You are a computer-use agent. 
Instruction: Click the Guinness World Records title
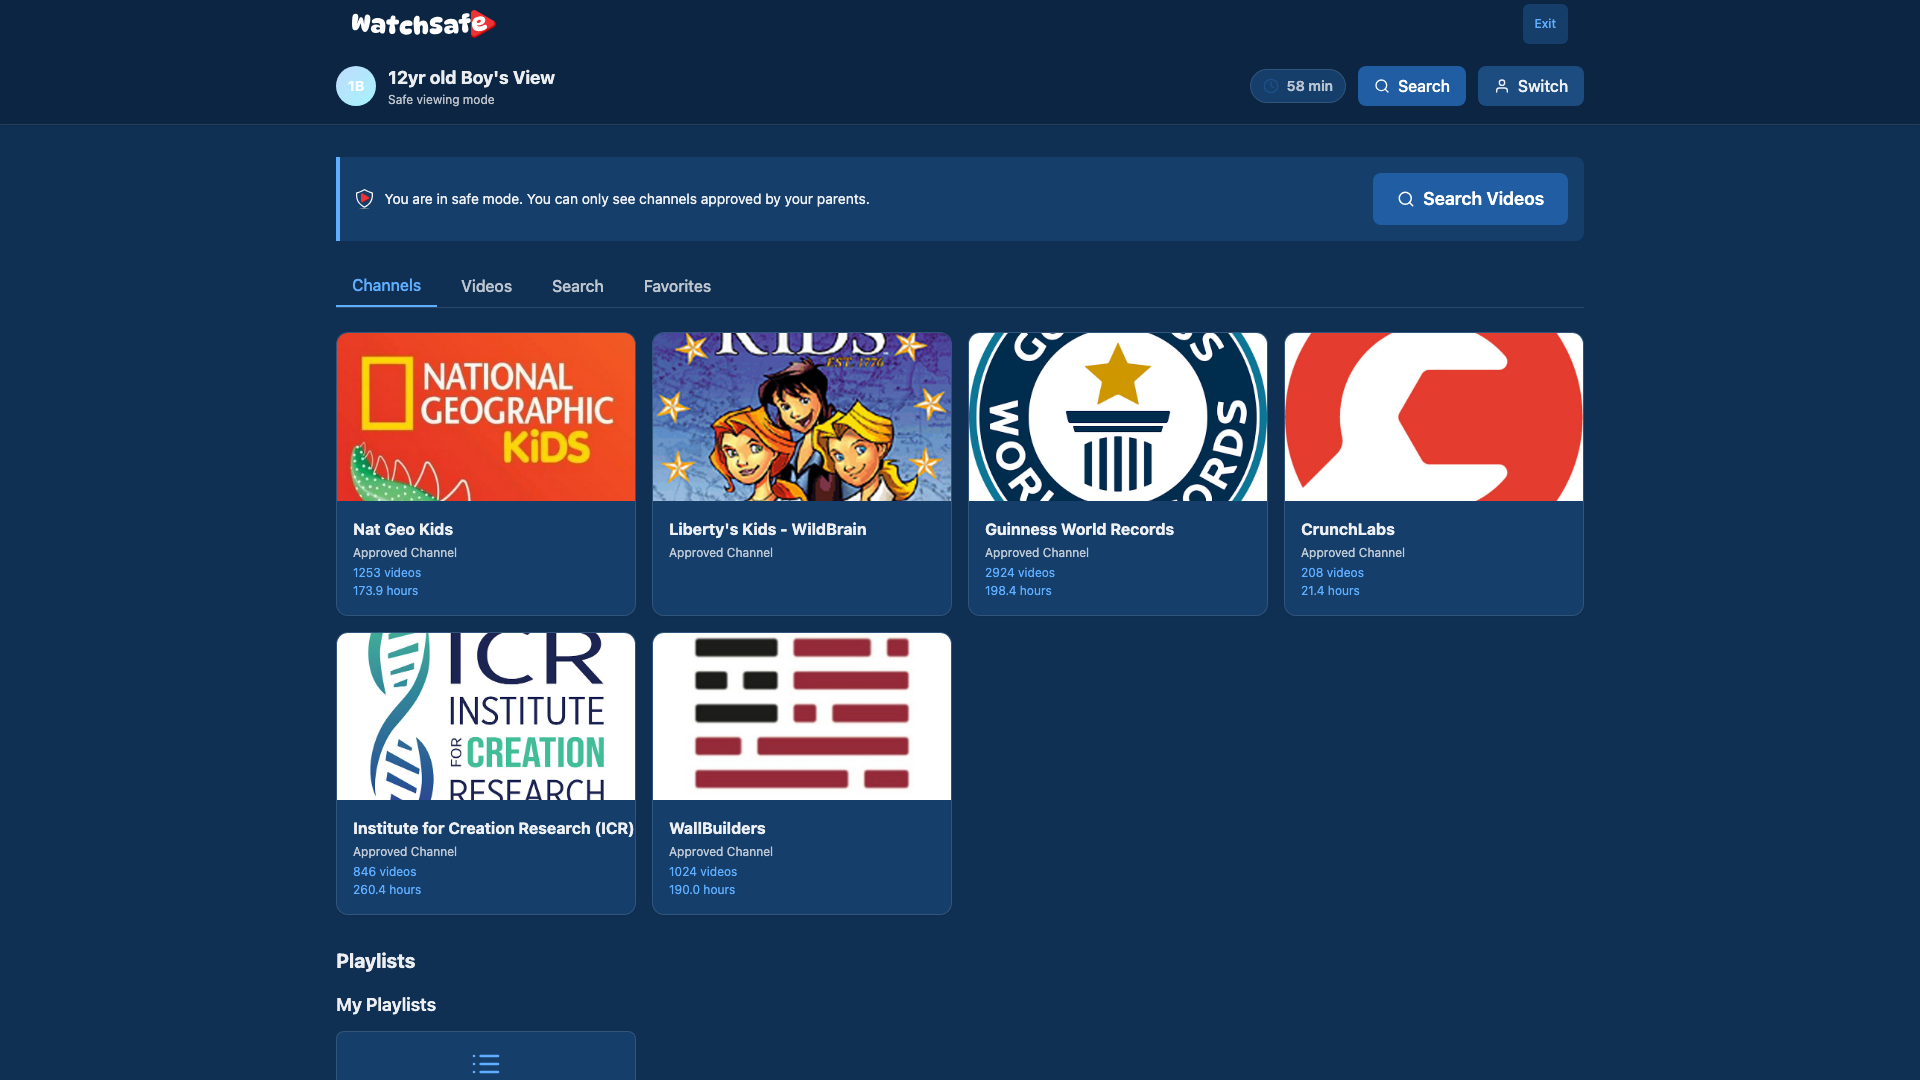(1079, 529)
